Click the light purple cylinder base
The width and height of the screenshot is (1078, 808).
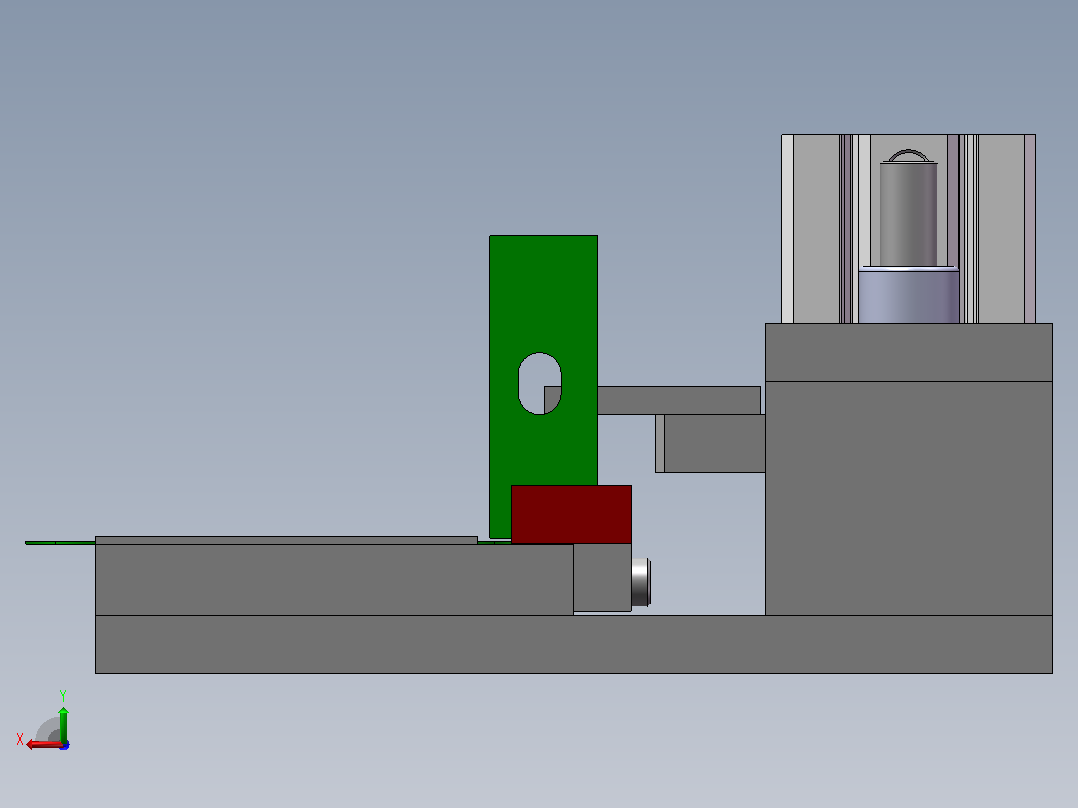coord(908,296)
